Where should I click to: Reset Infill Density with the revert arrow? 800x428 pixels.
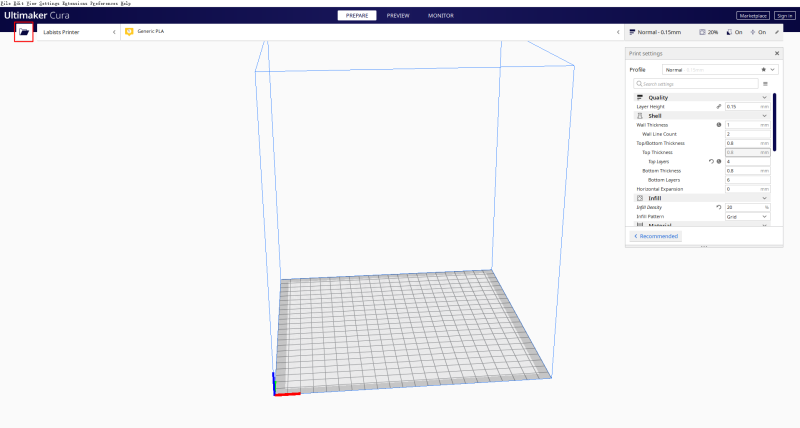[718, 207]
